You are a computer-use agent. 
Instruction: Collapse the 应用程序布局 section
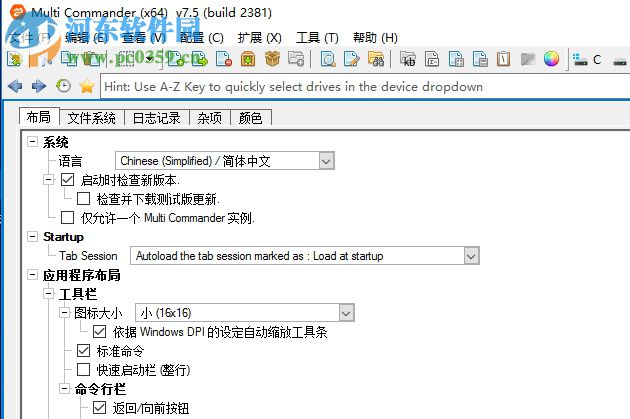pyautogui.click(x=32, y=275)
